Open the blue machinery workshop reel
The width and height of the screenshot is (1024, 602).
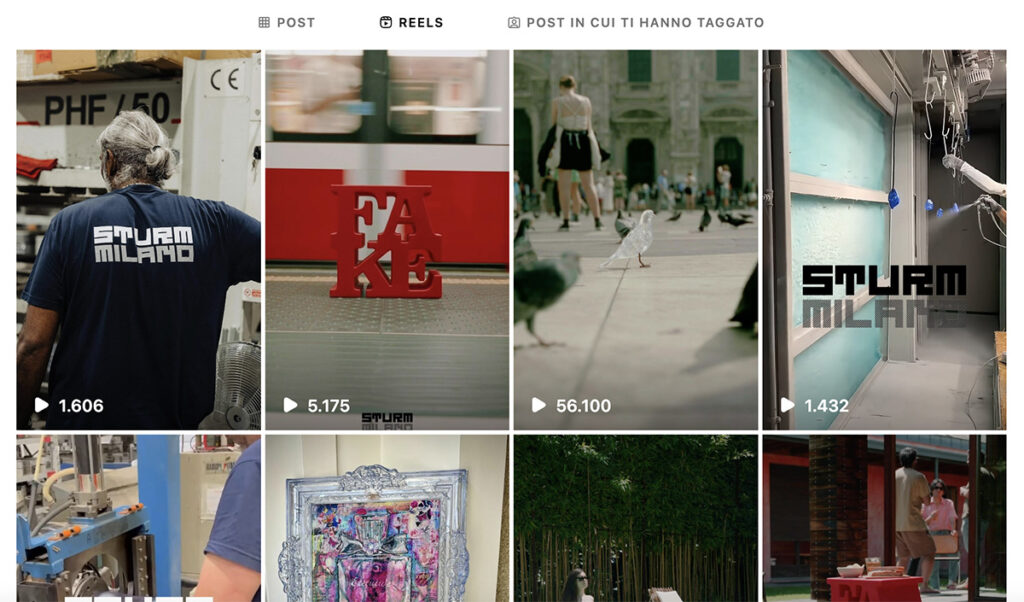point(138,518)
